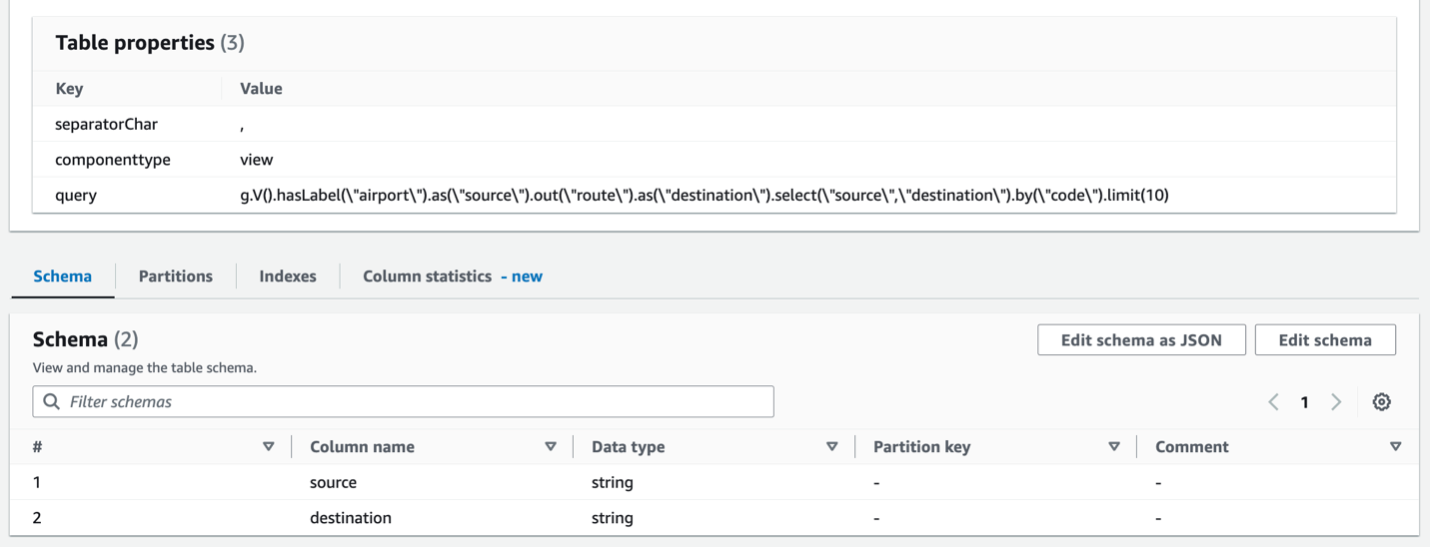Sort by Data type arrow
Screen dimensions: 1430x550
click(832, 447)
